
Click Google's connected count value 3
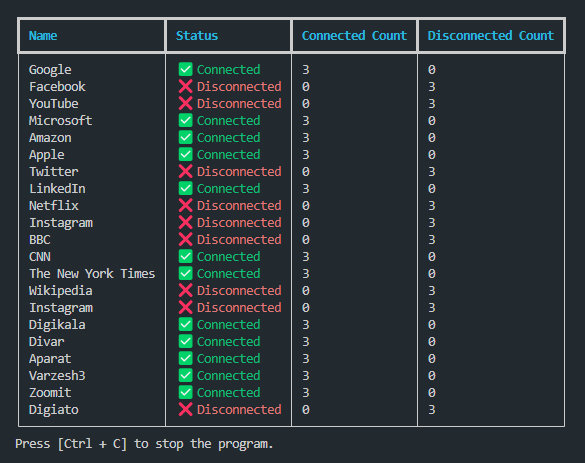pyautogui.click(x=306, y=70)
